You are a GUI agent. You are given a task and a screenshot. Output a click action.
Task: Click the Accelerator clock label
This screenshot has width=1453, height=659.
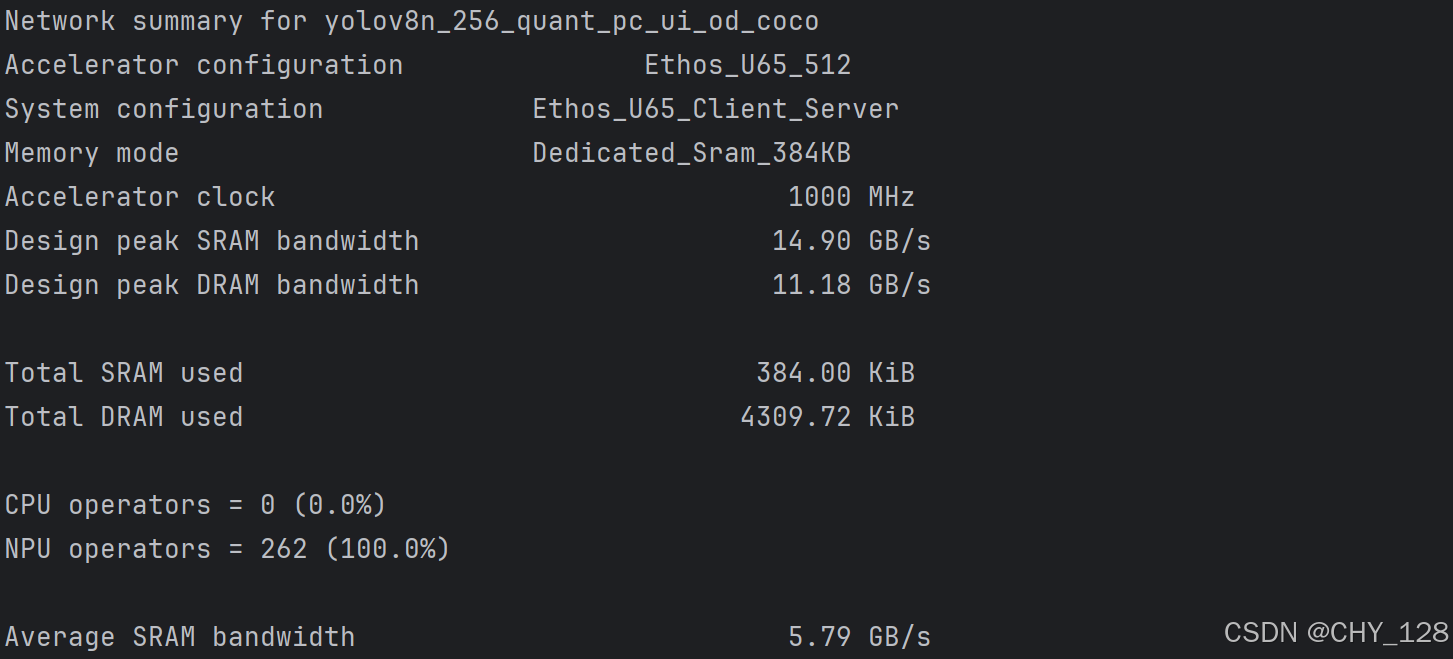pos(140,197)
